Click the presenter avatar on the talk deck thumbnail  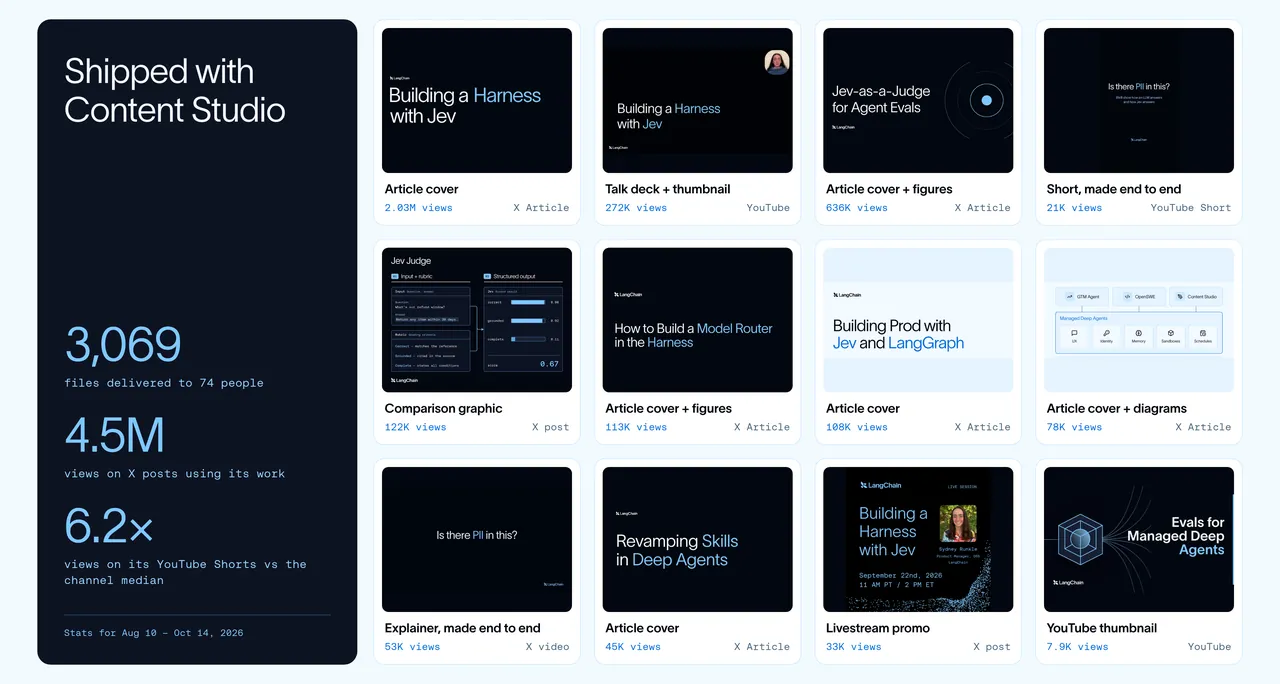pyautogui.click(x=777, y=62)
